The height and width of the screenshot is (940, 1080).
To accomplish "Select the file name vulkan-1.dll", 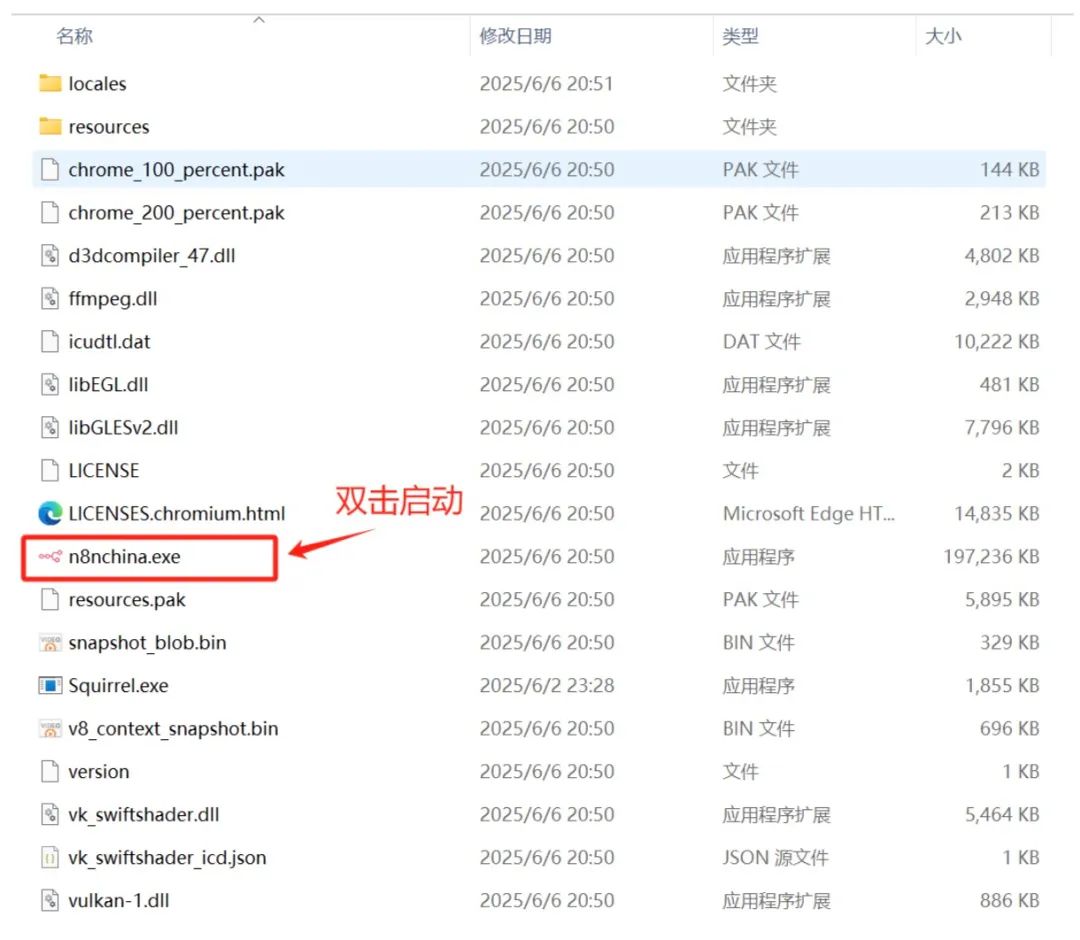I will pyautogui.click(x=118, y=900).
